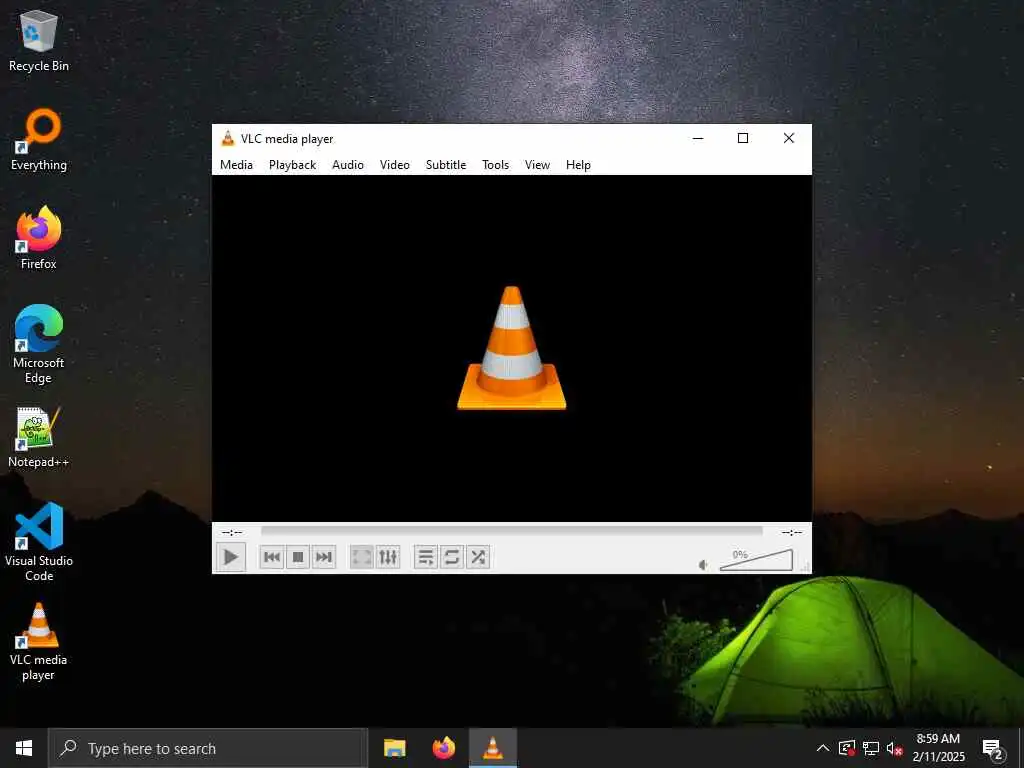The width and height of the screenshot is (1024, 768).
Task: Show extended settings equalizer icon
Action: (388, 557)
